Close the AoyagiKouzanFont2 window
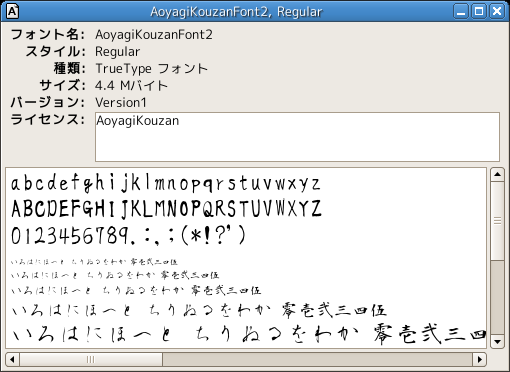The width and height of the screenshot is (510, 372). 497,11
